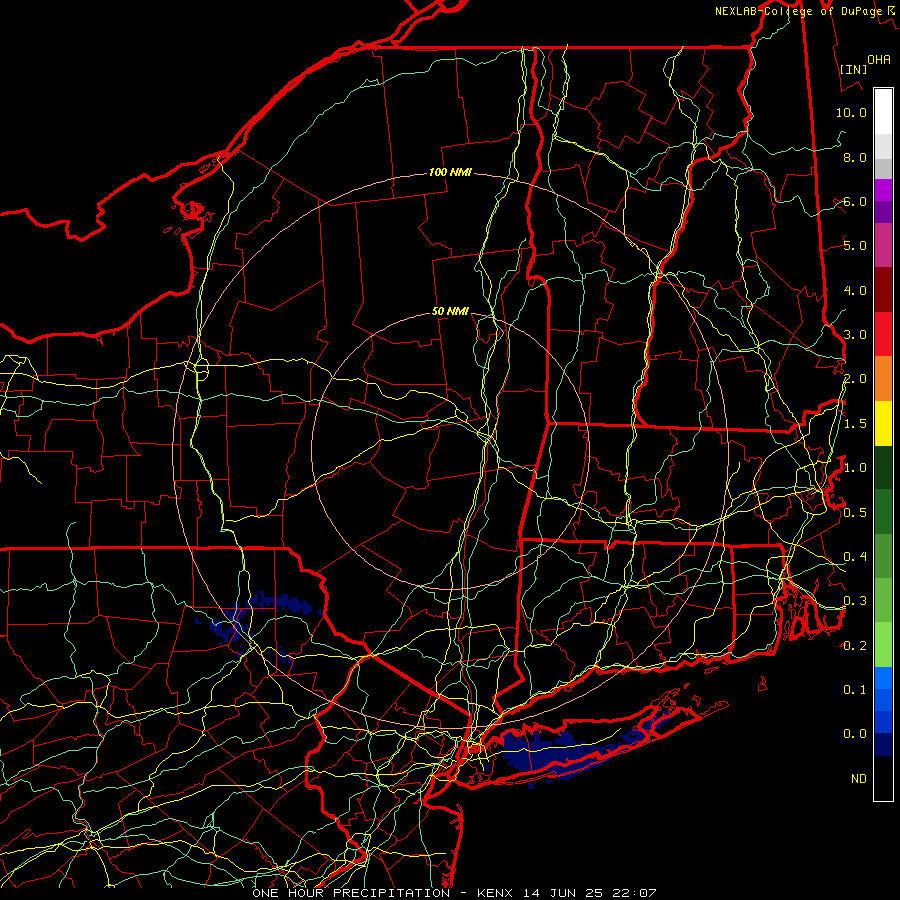900x900 pixels.
Task: Click the 0.5 legend value
Action: 855,513
